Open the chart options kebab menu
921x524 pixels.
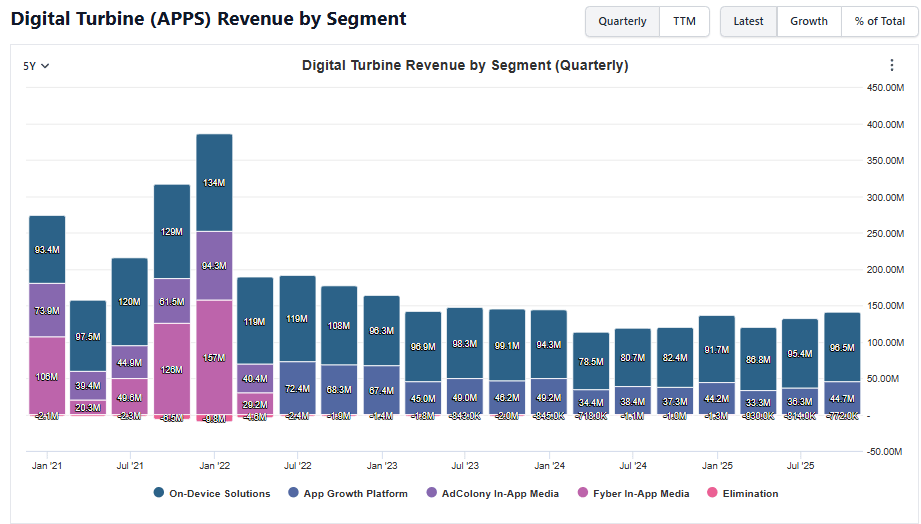pos(892,65)
